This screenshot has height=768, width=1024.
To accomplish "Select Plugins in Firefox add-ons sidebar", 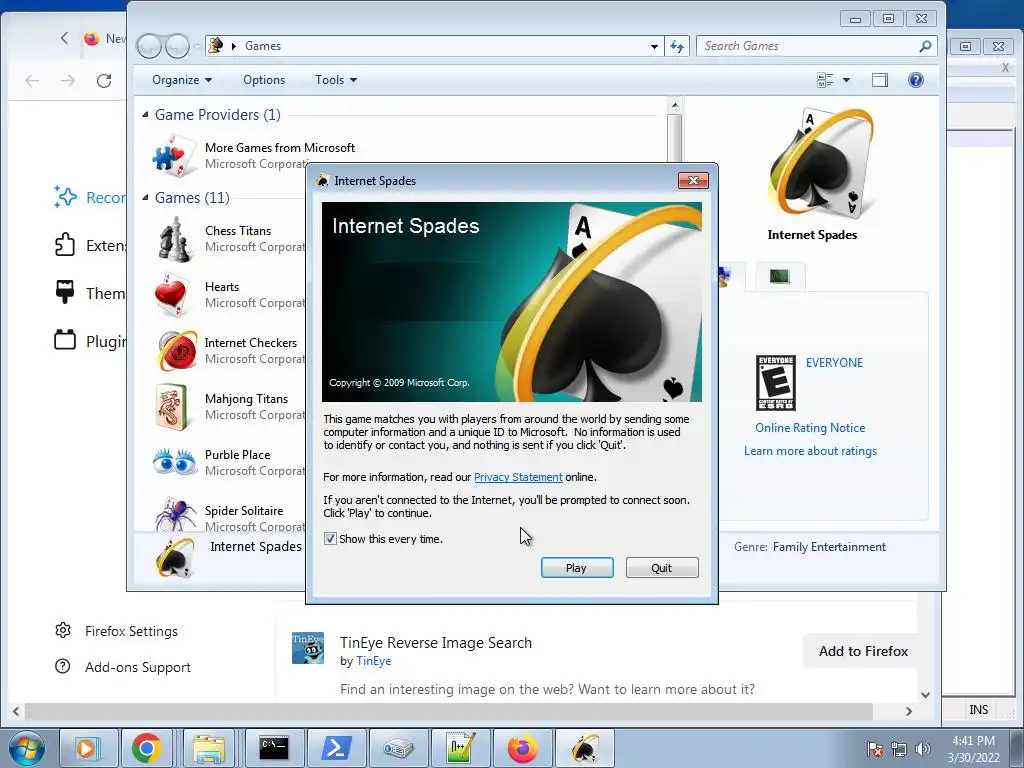I will (x=90, y=341).
